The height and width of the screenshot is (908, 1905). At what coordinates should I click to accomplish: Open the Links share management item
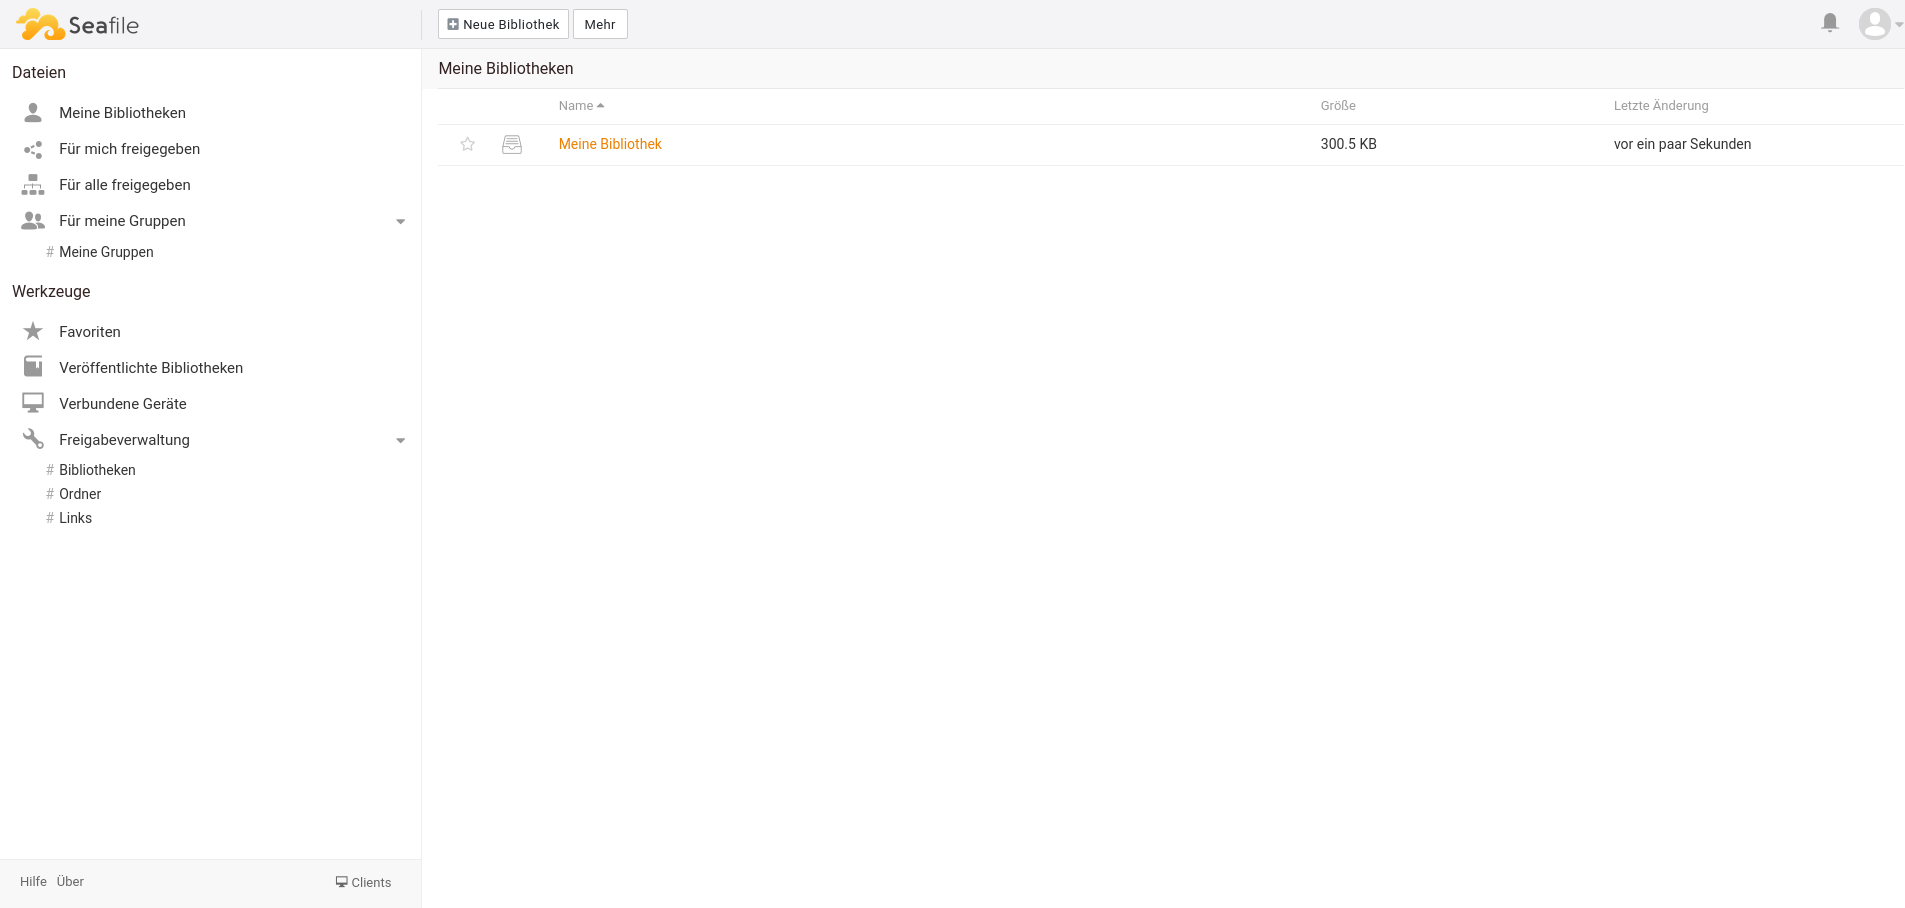click(75, 518)
